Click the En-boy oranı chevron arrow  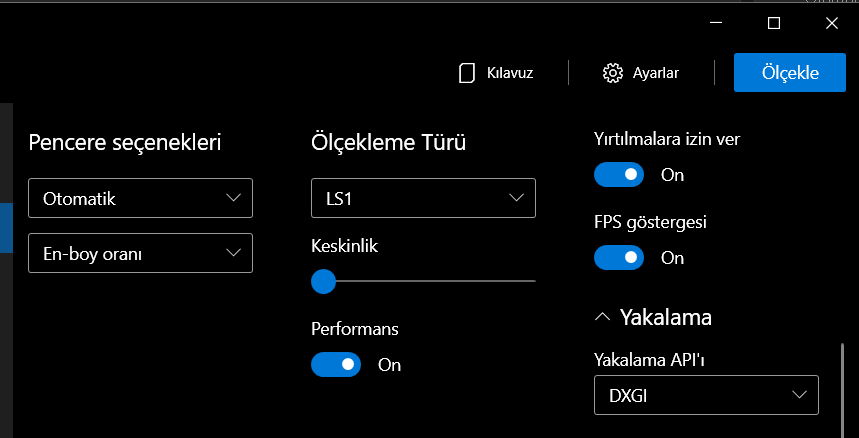(234, 253)
